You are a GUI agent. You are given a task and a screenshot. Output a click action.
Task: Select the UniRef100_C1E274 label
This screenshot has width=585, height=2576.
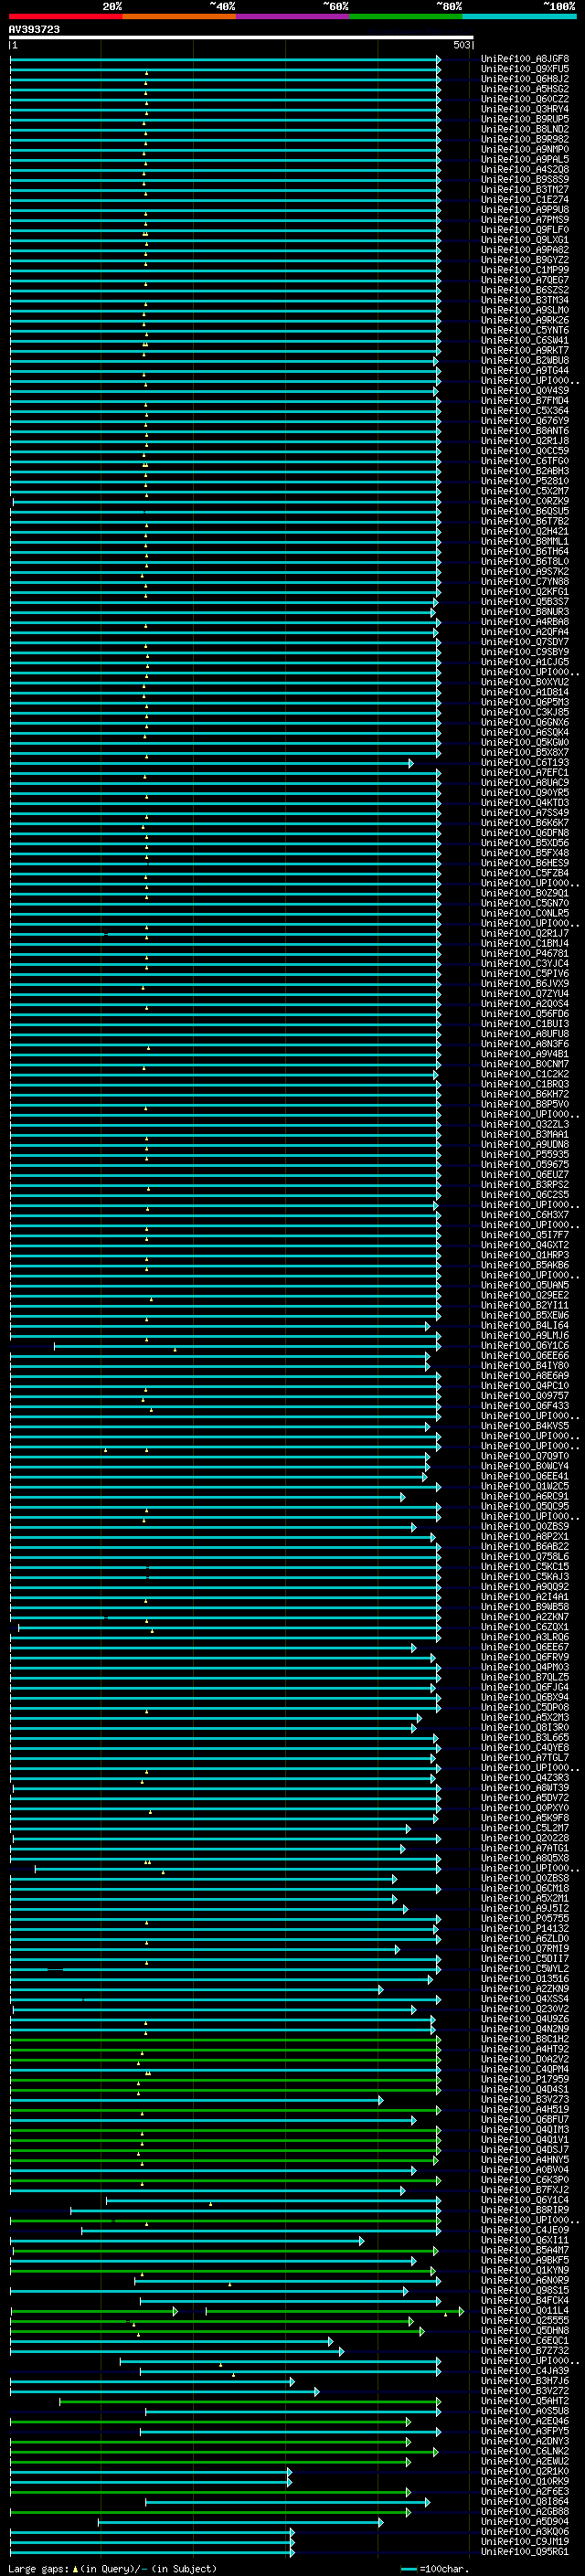525,199
